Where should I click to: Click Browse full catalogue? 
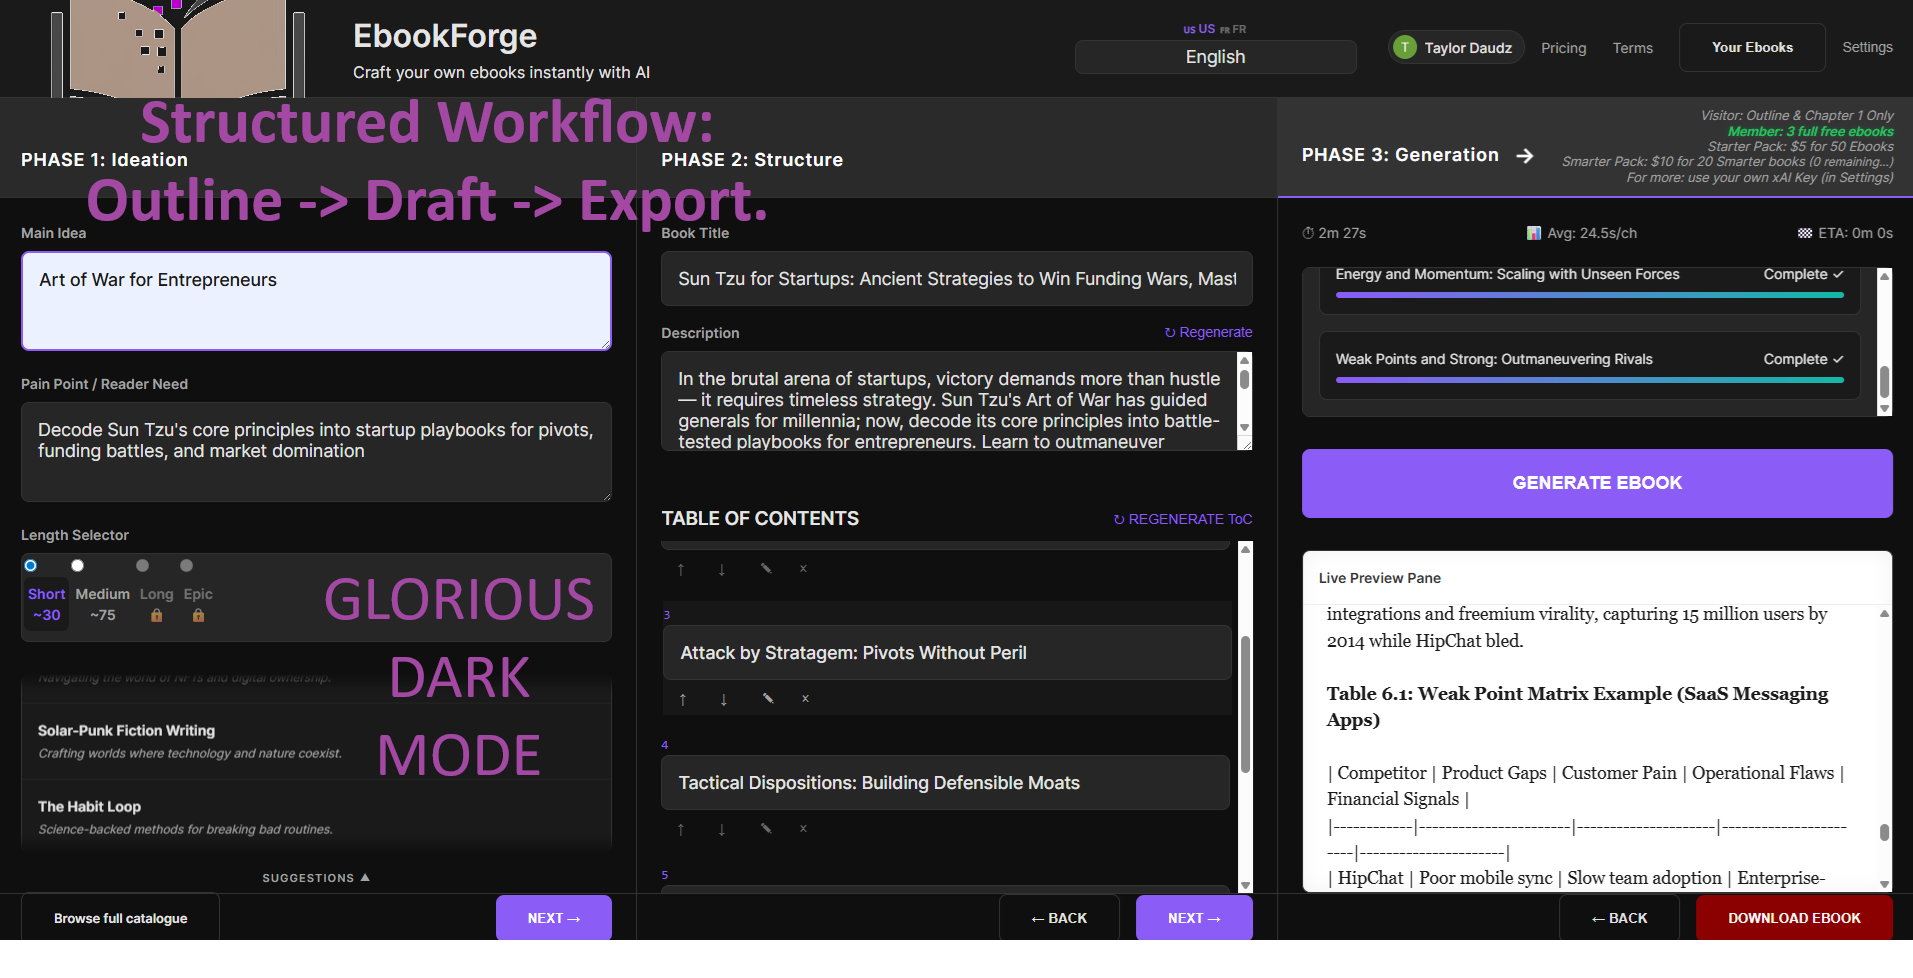pos(120,918)
